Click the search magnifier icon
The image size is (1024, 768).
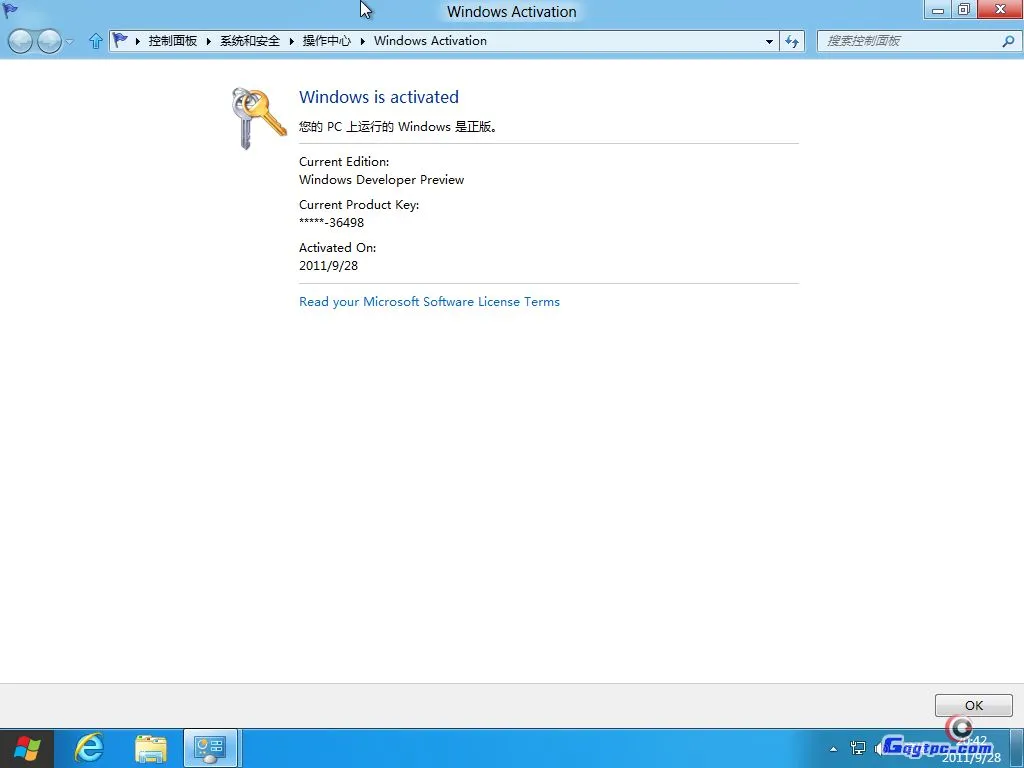(1007, 41)
